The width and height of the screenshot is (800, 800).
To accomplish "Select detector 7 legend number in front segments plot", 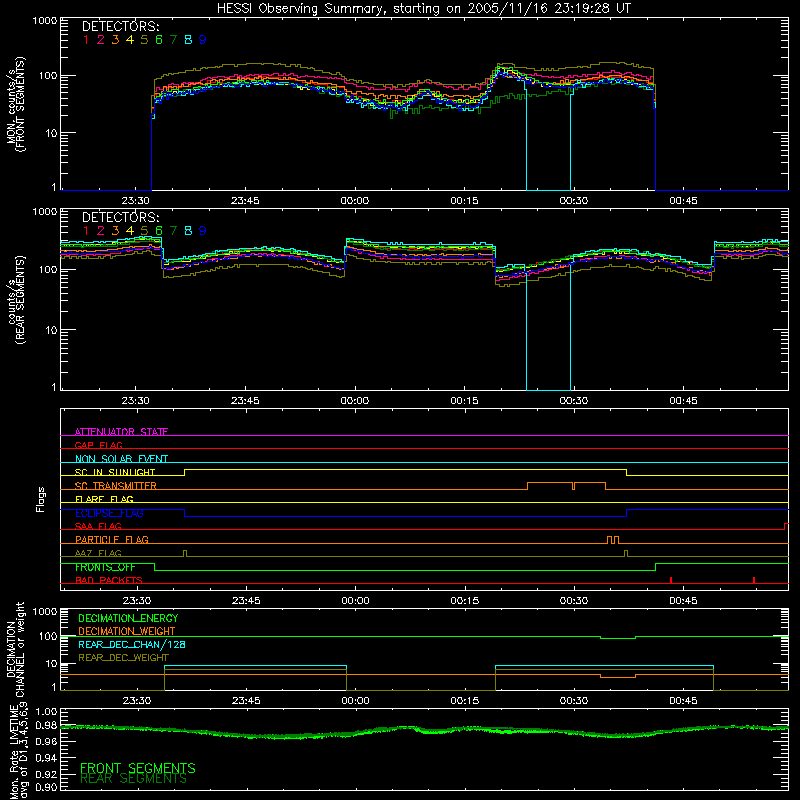I will coord(173,40).
